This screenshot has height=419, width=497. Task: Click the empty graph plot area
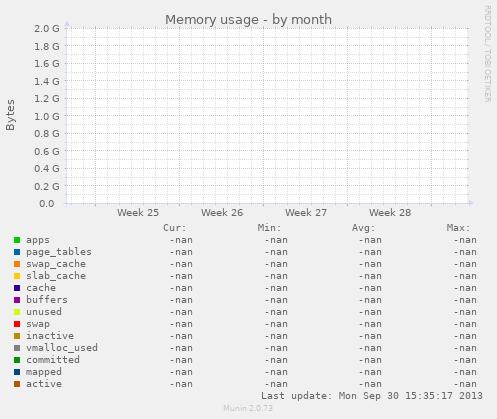(267, 116)
